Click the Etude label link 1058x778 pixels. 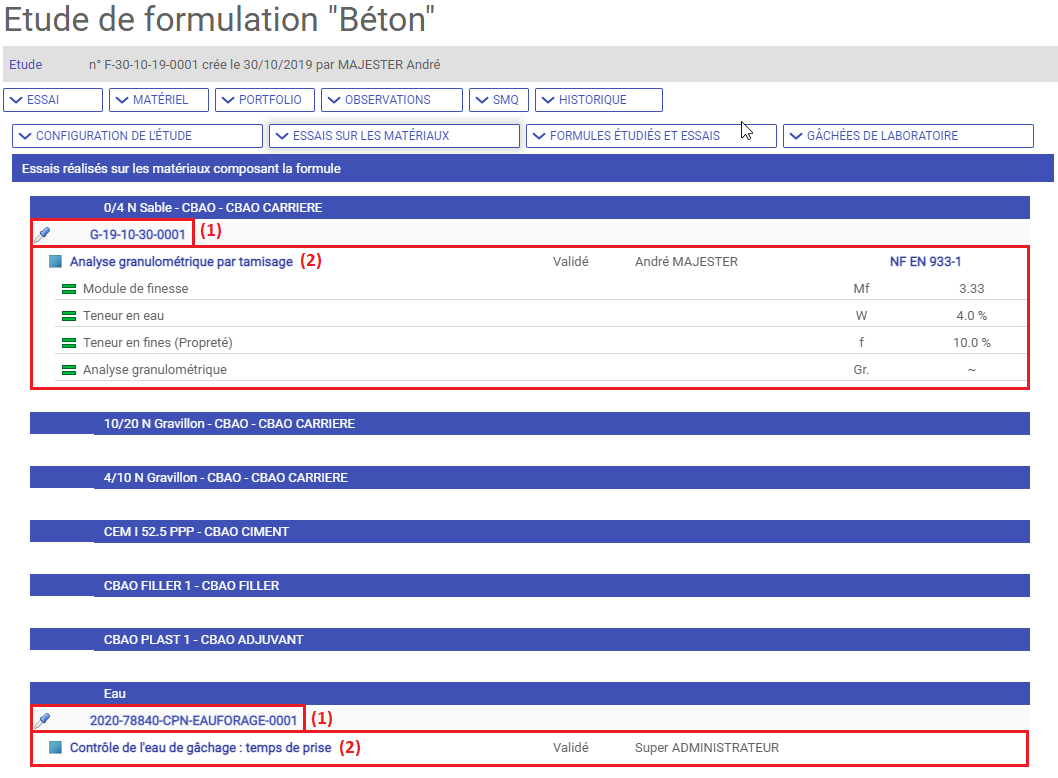tap(26, 64)
